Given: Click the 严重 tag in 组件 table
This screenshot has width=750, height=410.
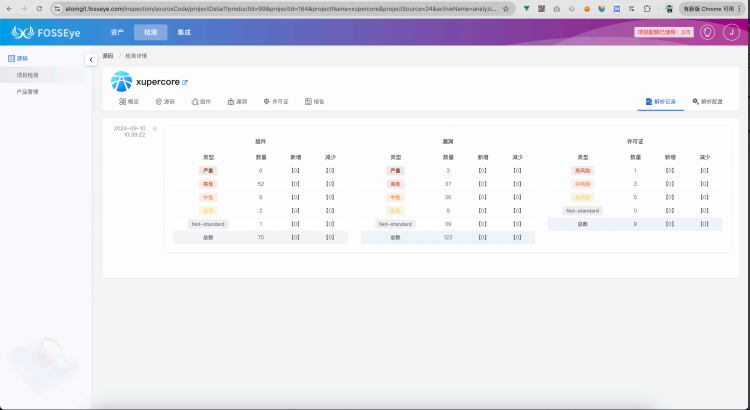Looking at the screenshot, I should [208, 170].
